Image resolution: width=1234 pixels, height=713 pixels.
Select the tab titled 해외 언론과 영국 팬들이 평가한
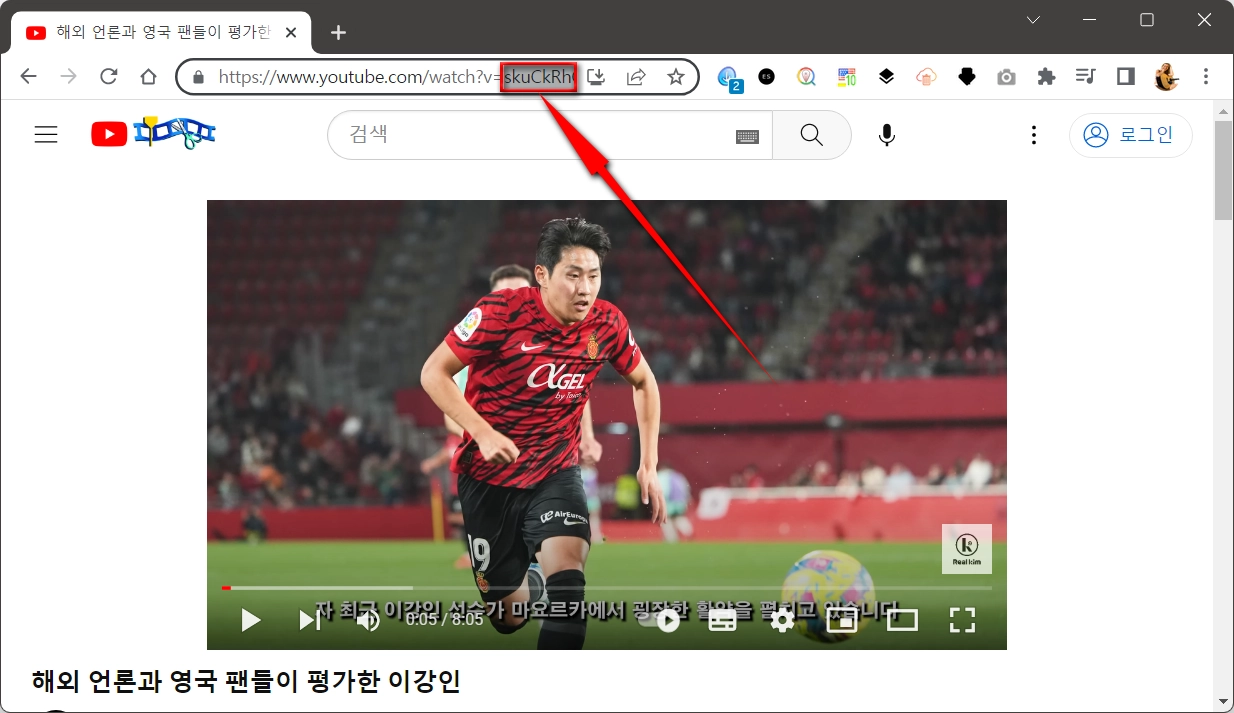tap(160, 31)
